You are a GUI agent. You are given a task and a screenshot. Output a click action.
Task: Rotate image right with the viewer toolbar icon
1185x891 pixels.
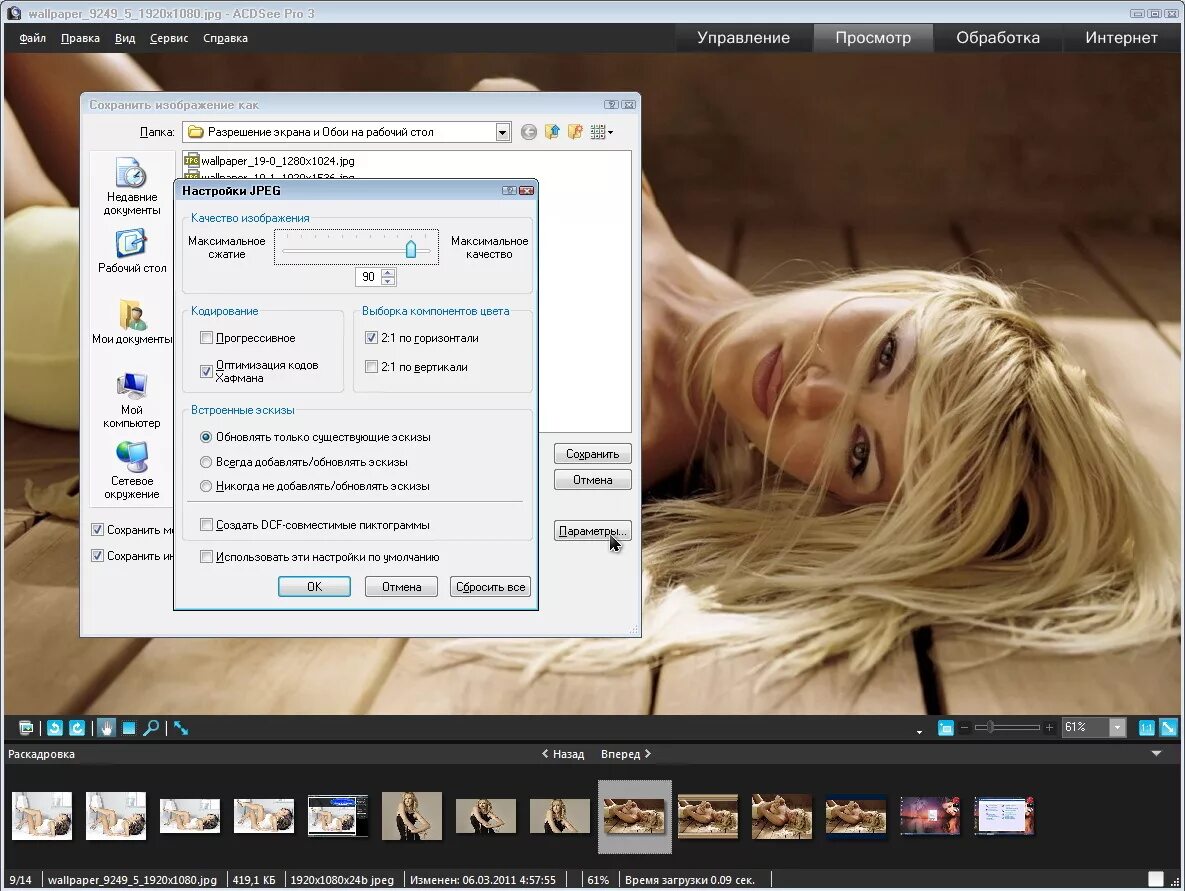(77, 728)
